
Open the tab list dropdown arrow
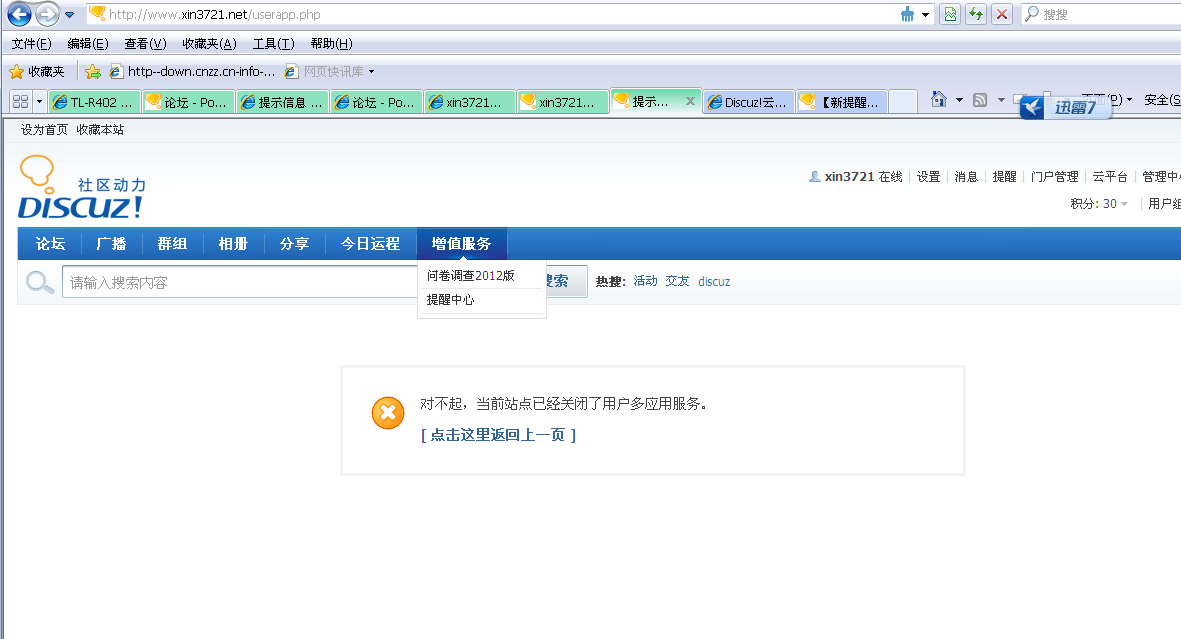click(39, 101)
